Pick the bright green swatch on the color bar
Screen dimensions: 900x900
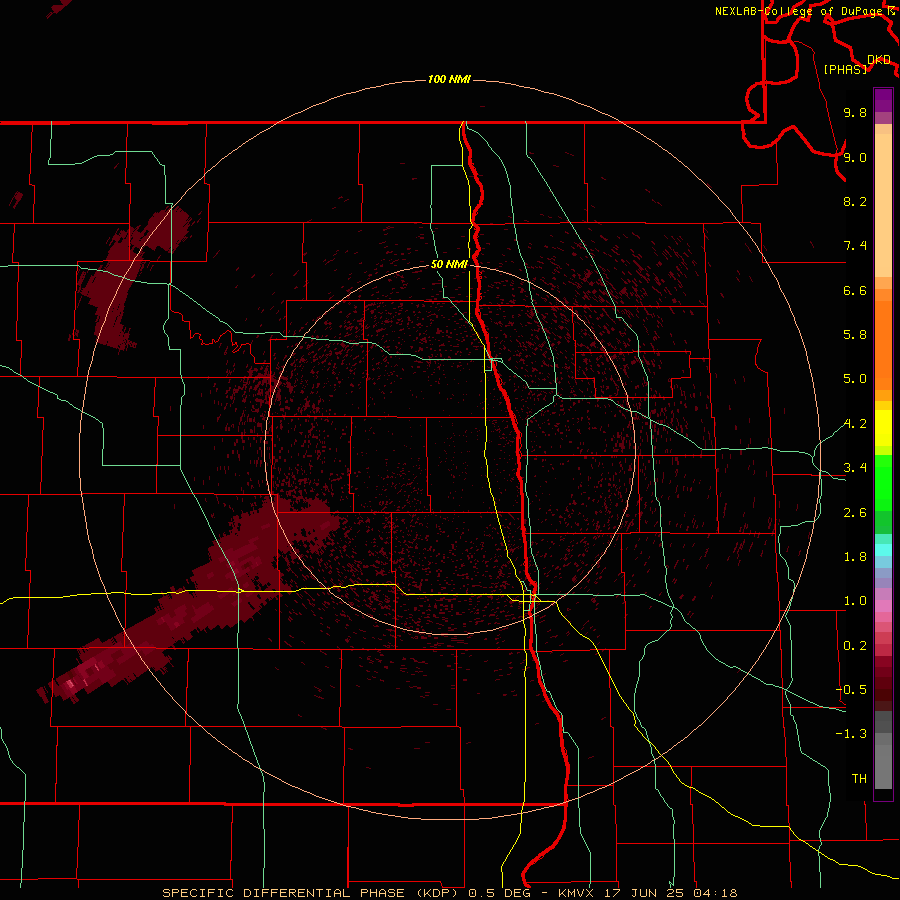pos(883,482)
